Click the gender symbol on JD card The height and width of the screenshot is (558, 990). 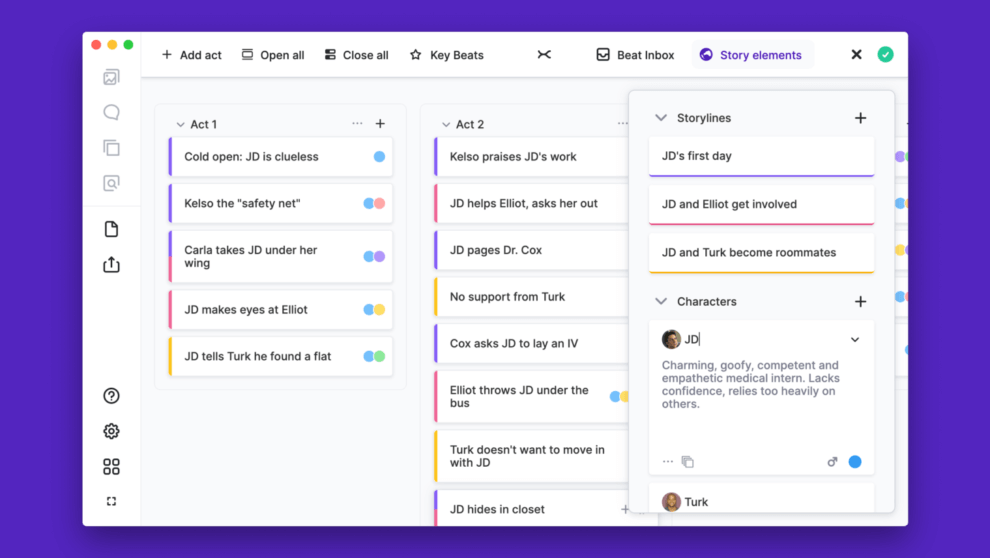click(832, 462)
